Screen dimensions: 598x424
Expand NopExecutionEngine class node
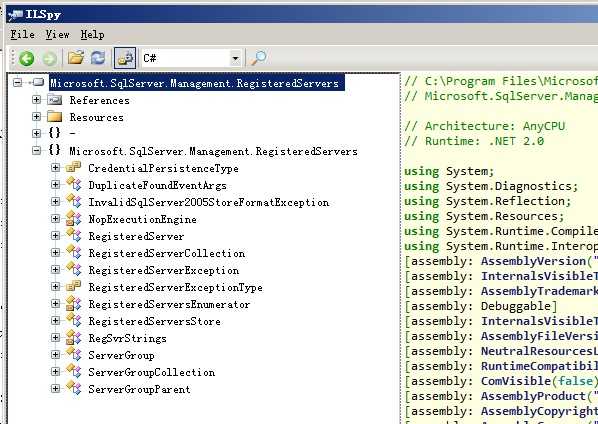point(55,218)
